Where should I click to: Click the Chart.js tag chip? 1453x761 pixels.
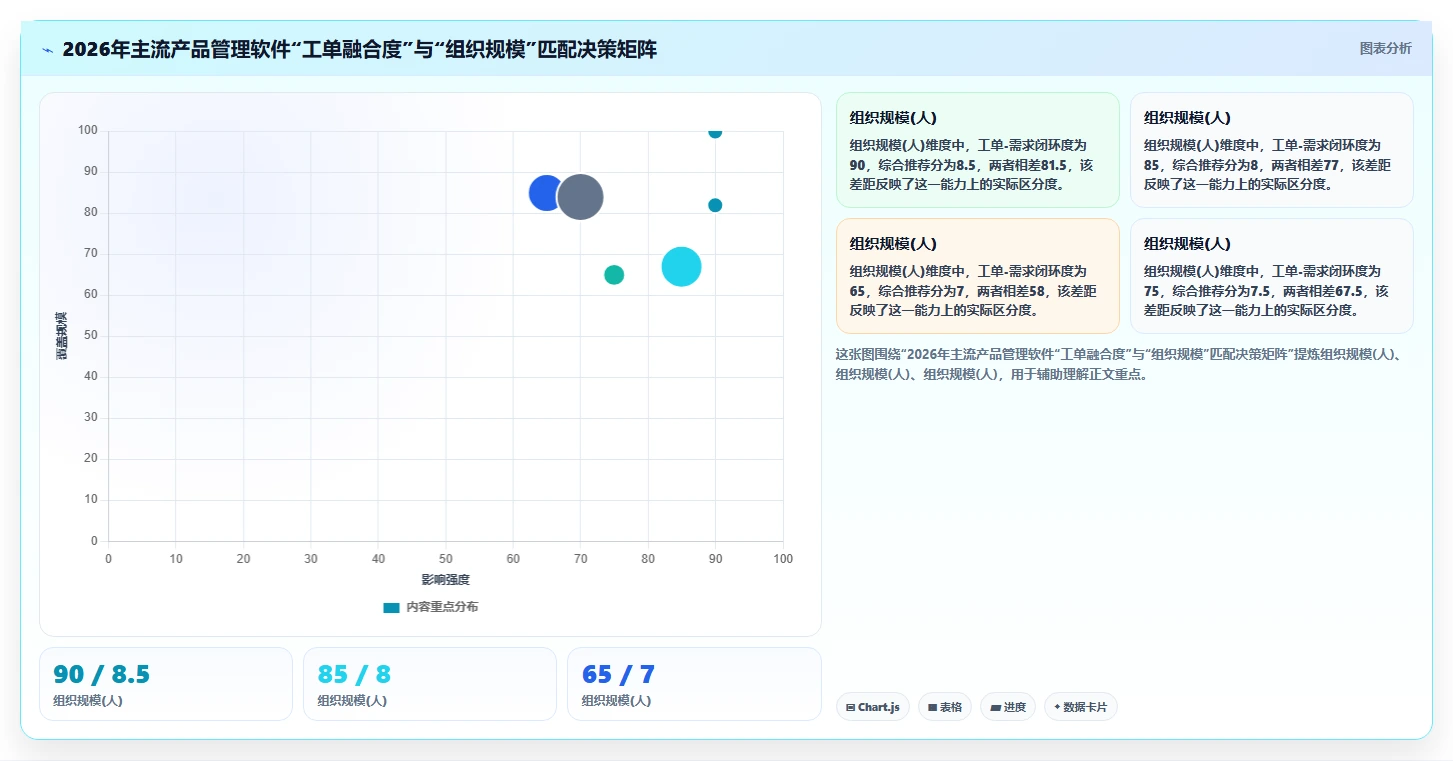(873, 707)
